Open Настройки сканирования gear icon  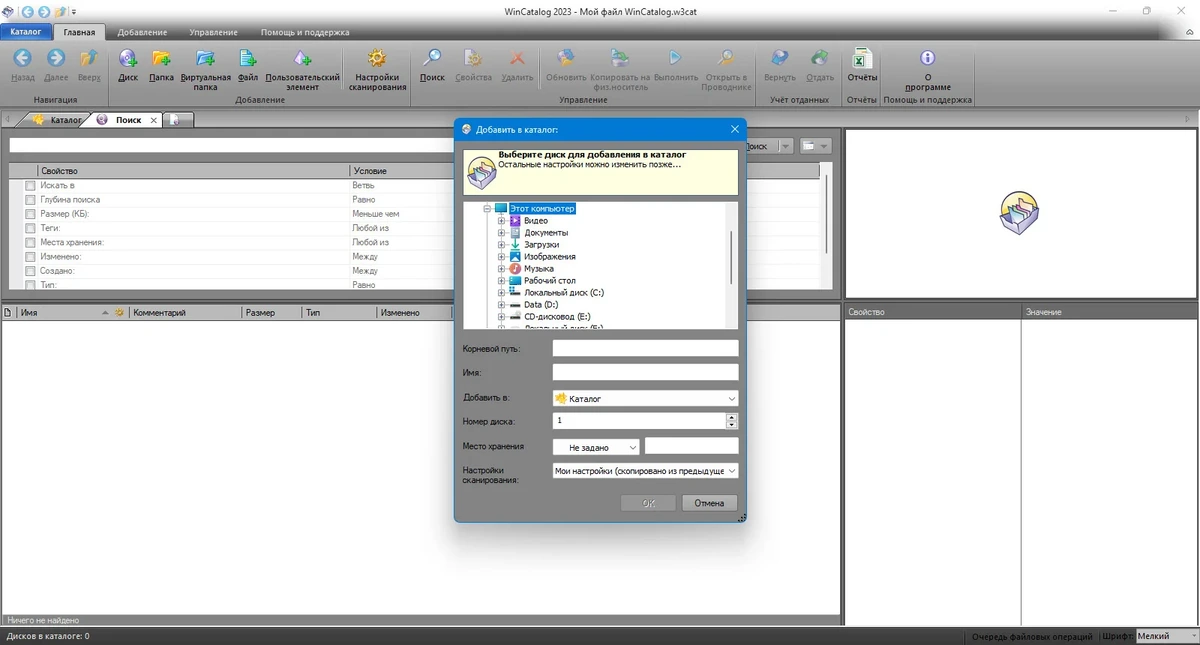pos(377,58)
